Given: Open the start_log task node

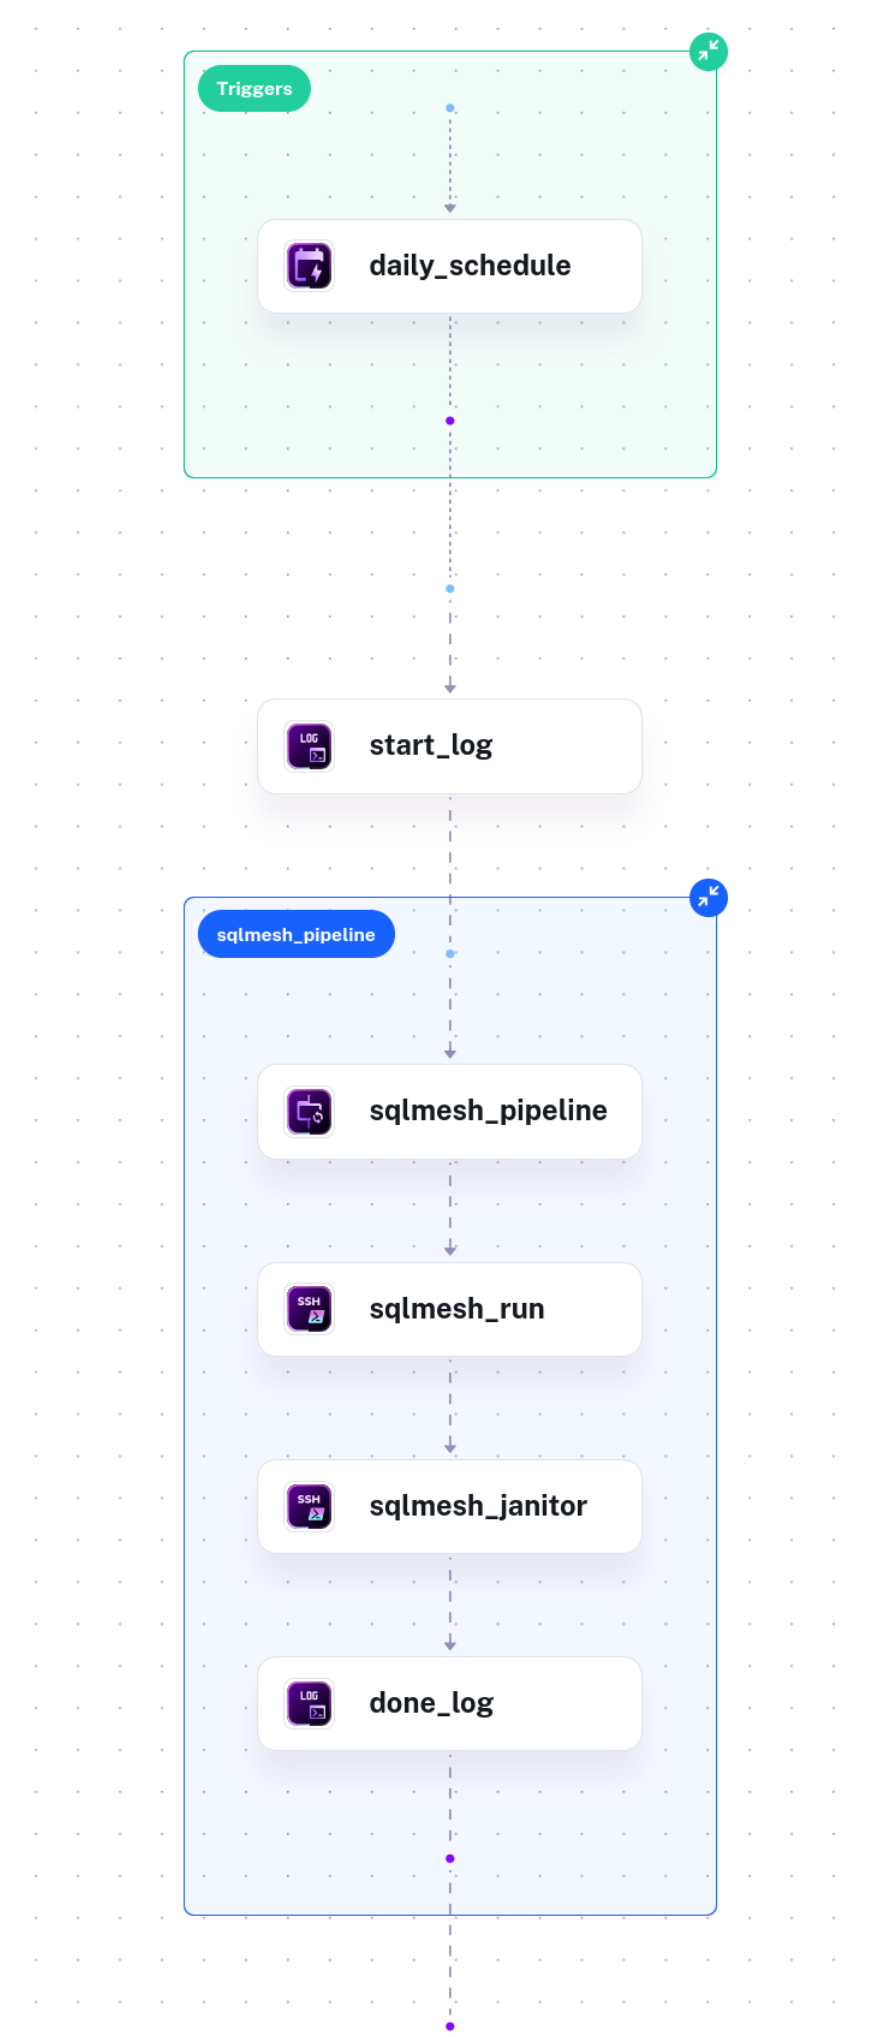Looking at the screenshot, I should (x=449, y=746).
